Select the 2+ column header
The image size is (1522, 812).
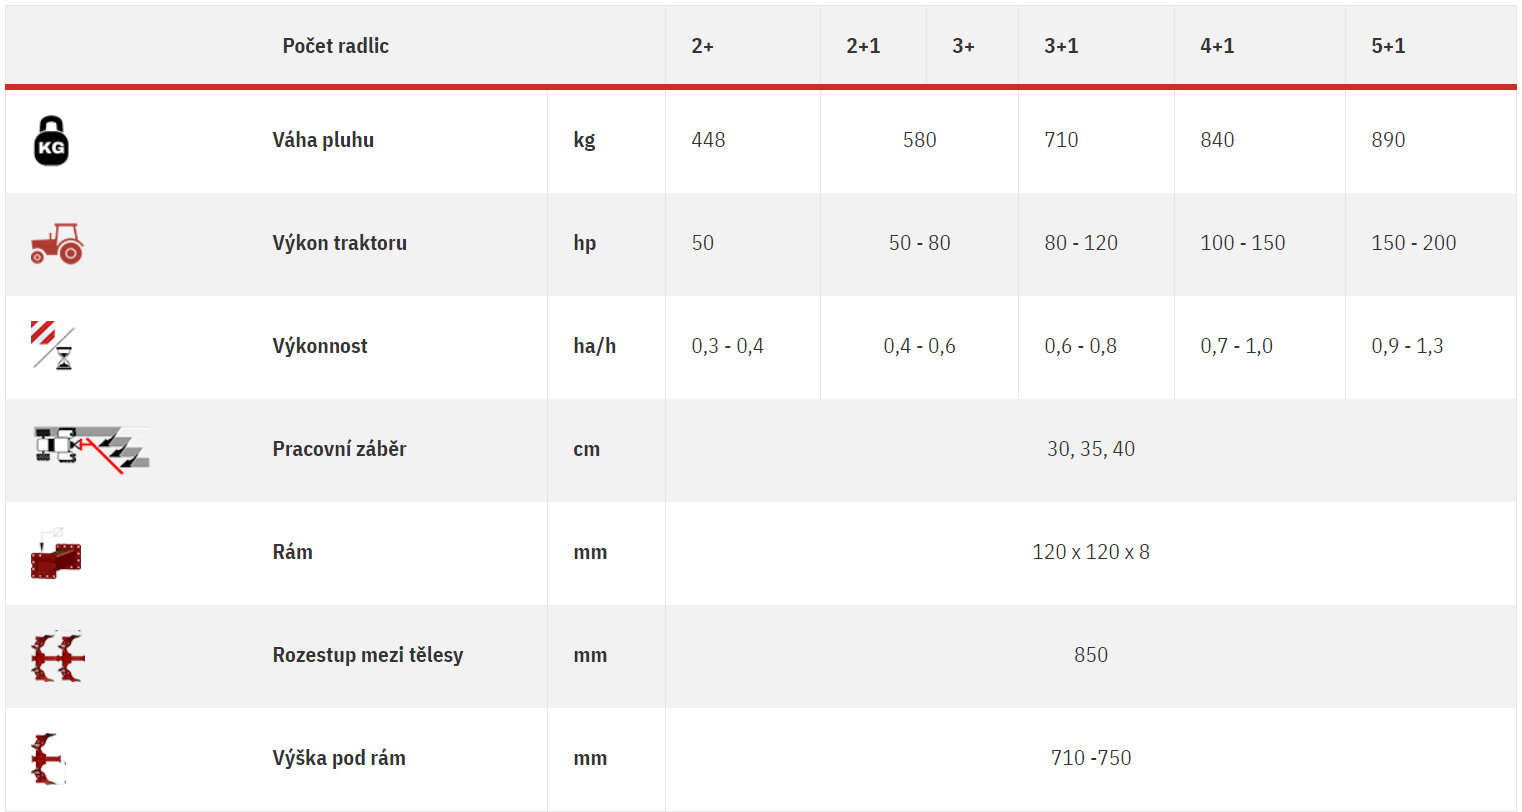(703, 46)
